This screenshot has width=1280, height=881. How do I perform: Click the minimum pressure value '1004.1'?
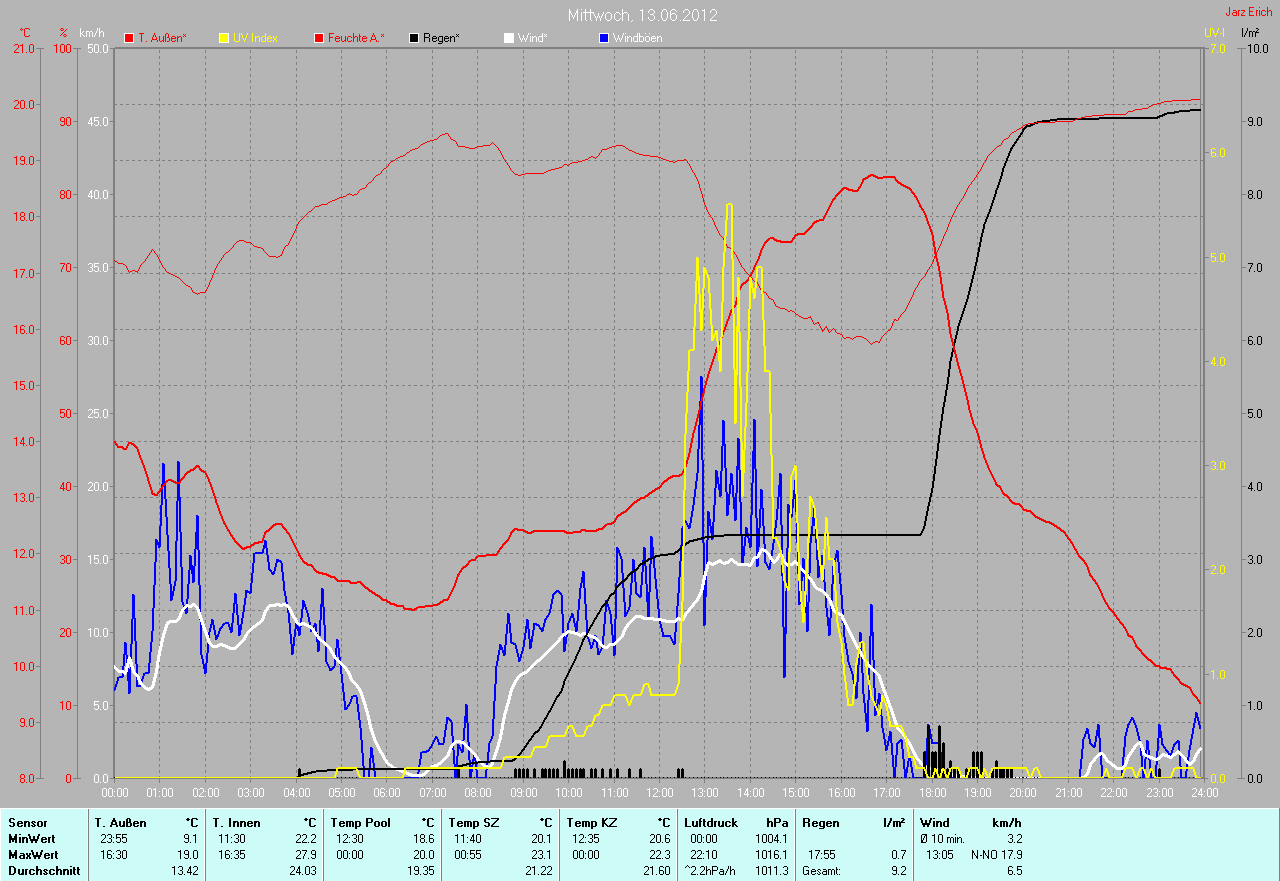(x=771, y=839)
